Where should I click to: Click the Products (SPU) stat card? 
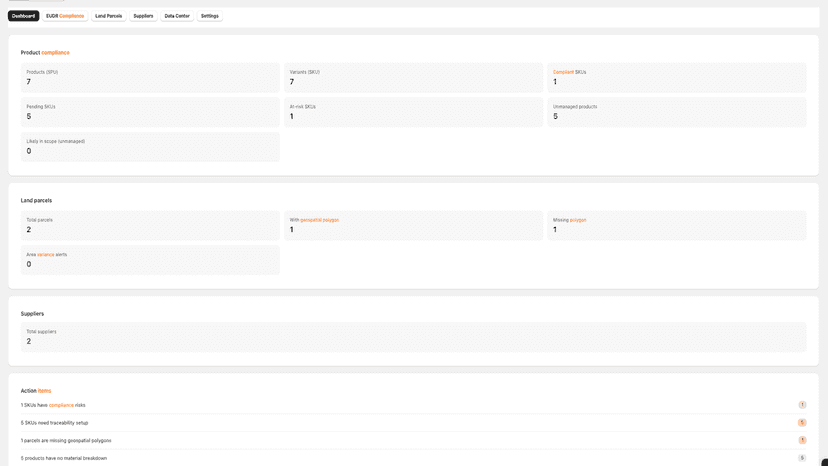pos(150,78)
